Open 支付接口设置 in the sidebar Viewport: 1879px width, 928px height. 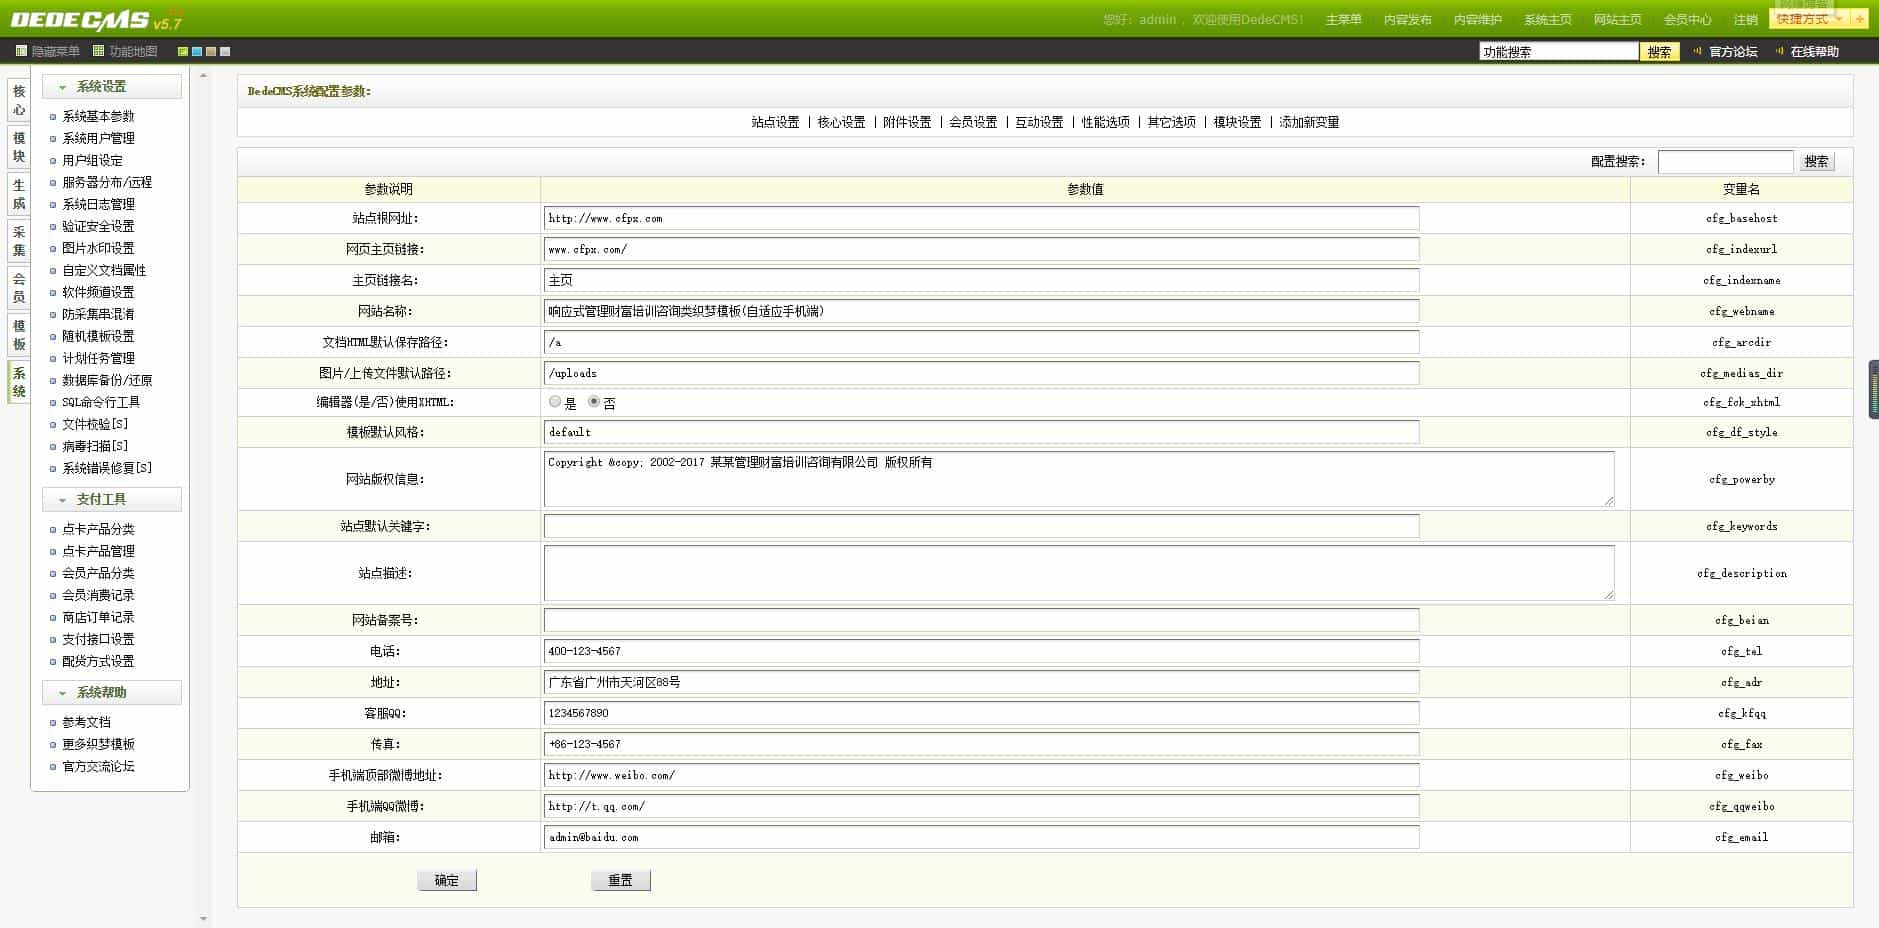[98, 639]
